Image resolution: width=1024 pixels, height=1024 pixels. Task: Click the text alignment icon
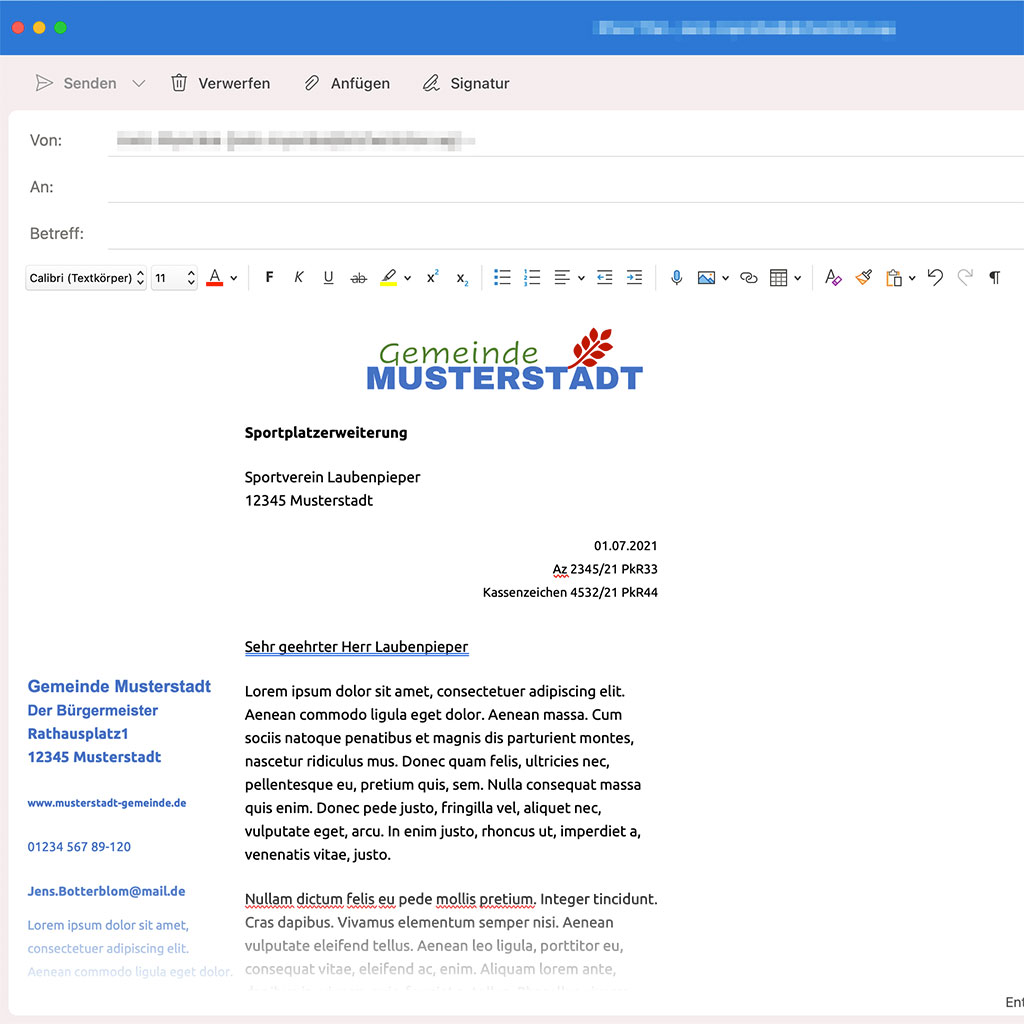(562, 278)
